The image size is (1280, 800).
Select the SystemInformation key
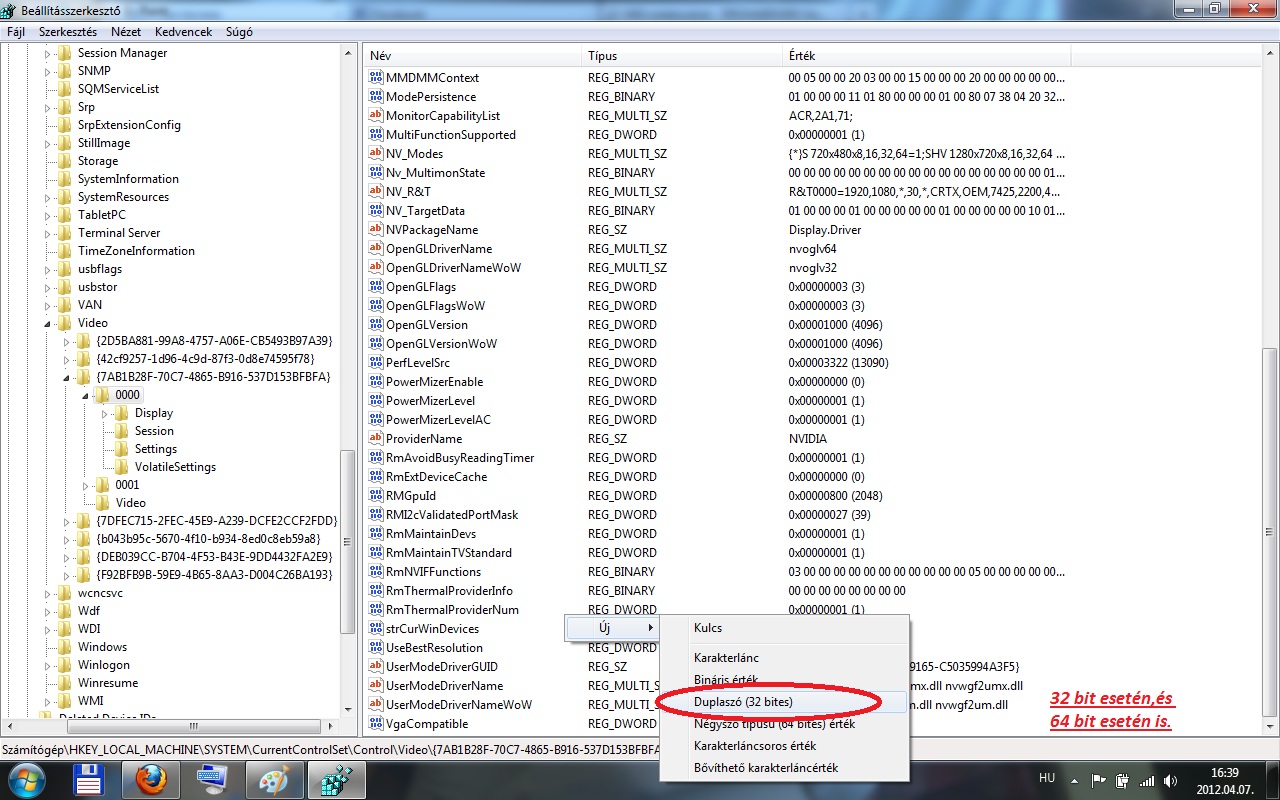tap(128, 179)
